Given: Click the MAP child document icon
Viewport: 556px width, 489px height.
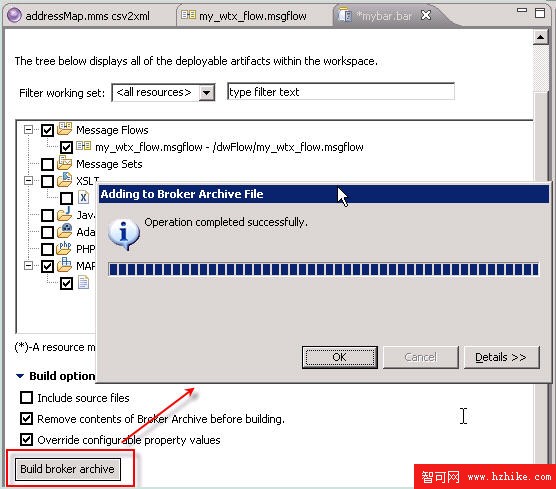Looking at the screenshot, I should pos(83,283).
